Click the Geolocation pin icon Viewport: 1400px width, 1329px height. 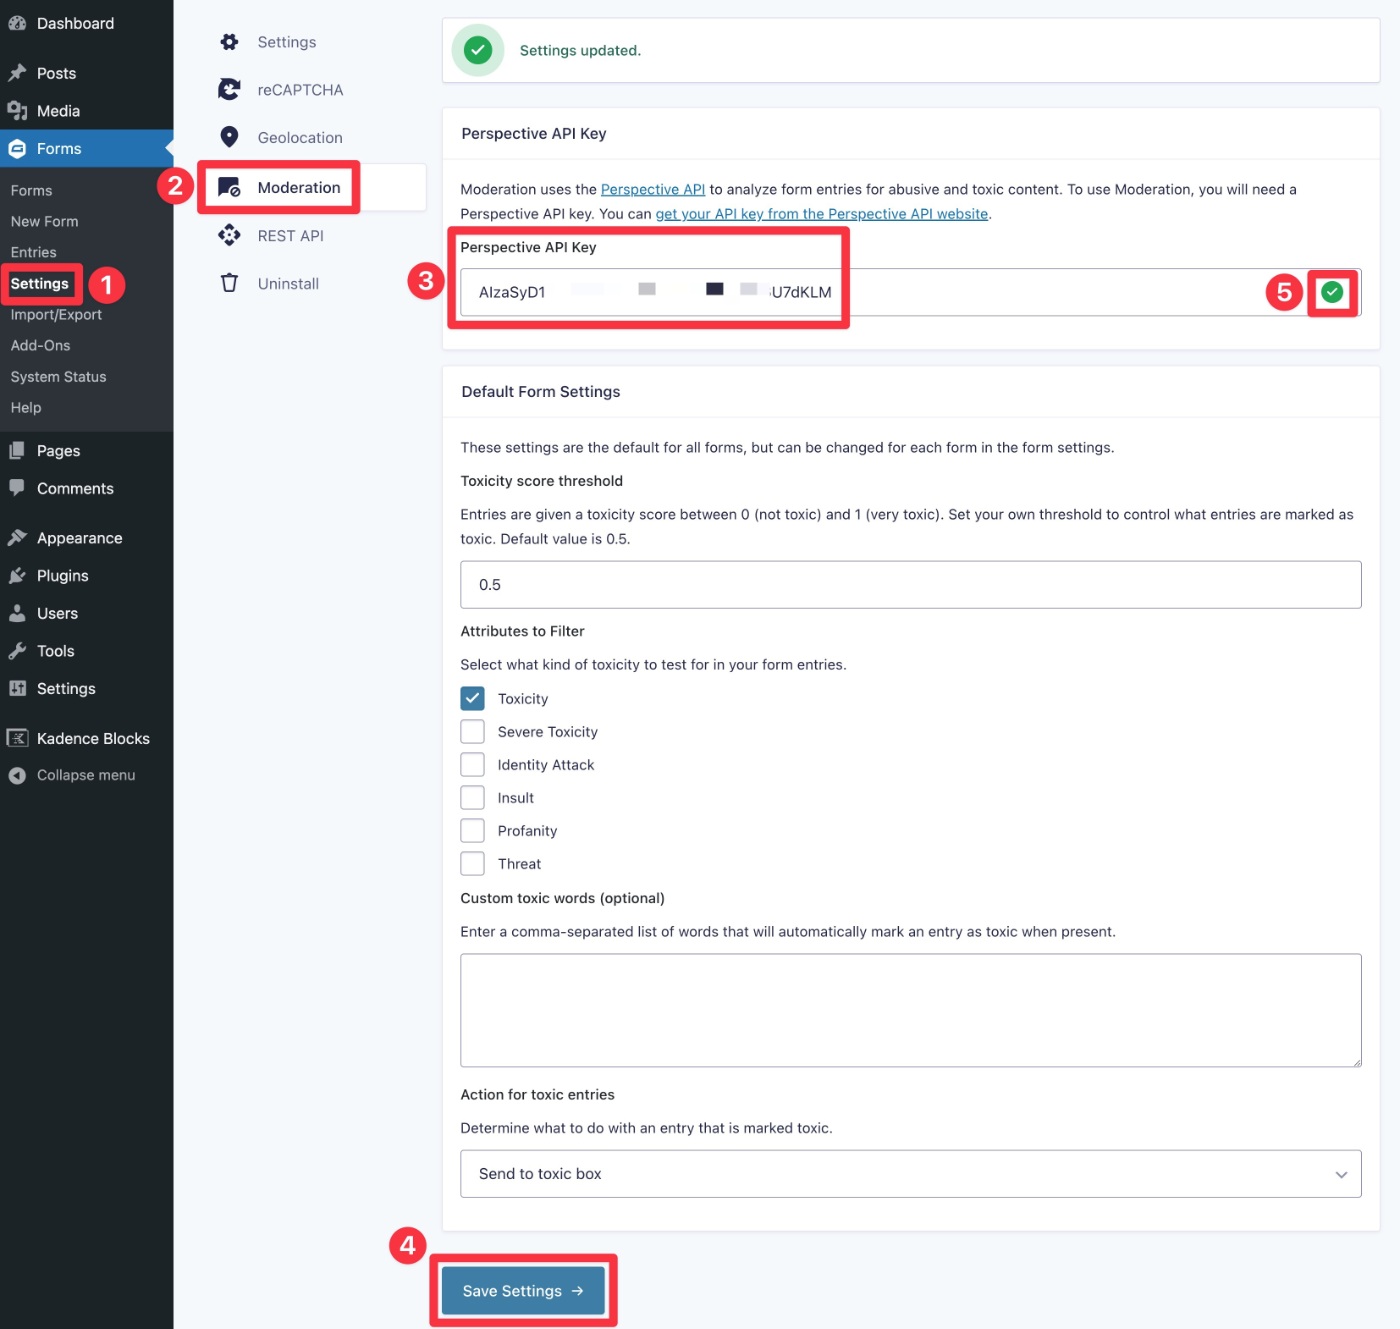[x=229, y=137]
